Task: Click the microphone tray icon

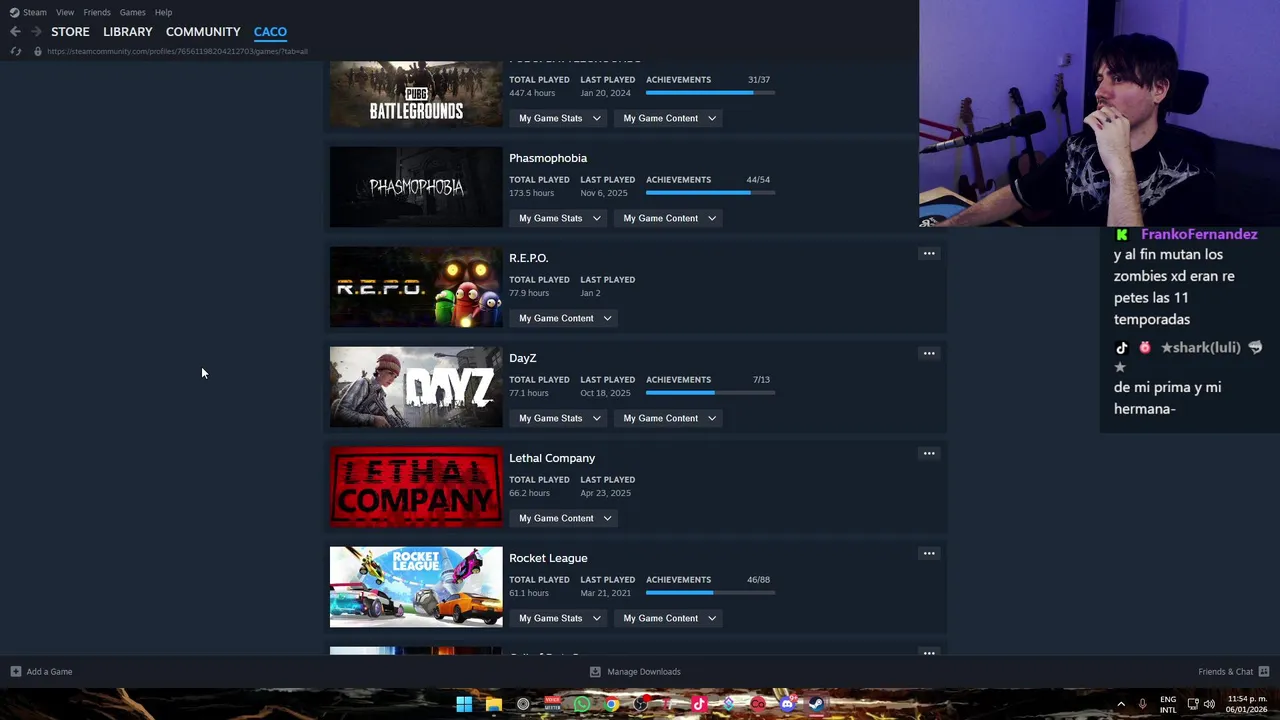Action: coord(1142,704)
